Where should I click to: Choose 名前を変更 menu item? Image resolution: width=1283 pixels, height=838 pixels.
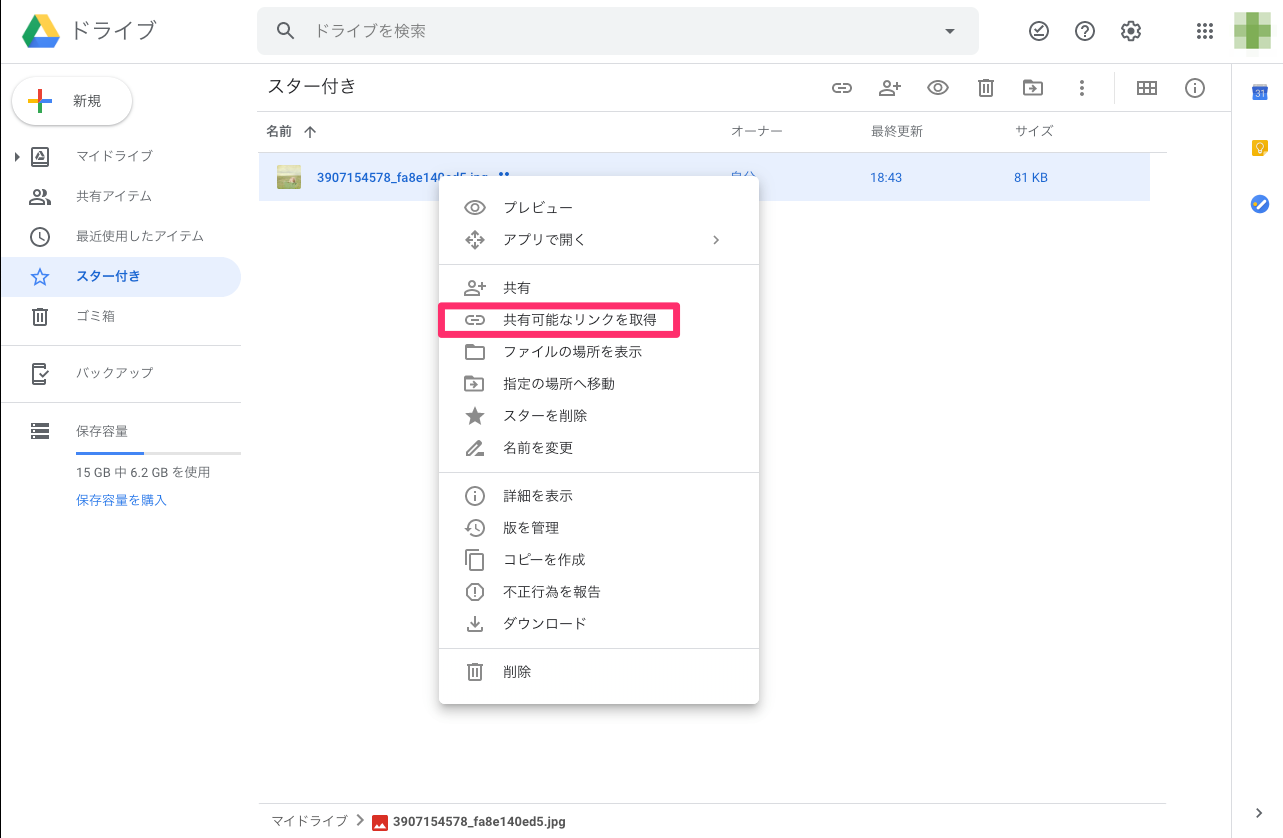pyautogui.click(x=599, y=448)
